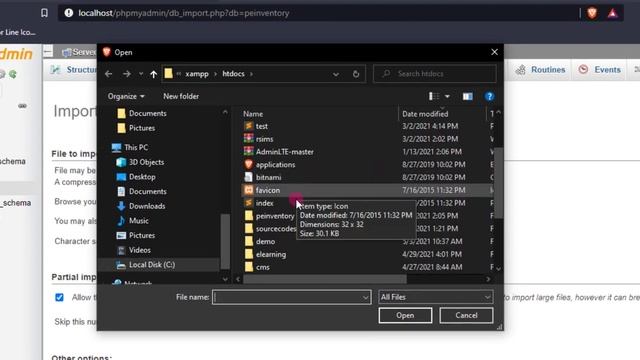Click the Search htdocs box
The height and width of the screenshot is (360, 640).
[x=435, y=74]
